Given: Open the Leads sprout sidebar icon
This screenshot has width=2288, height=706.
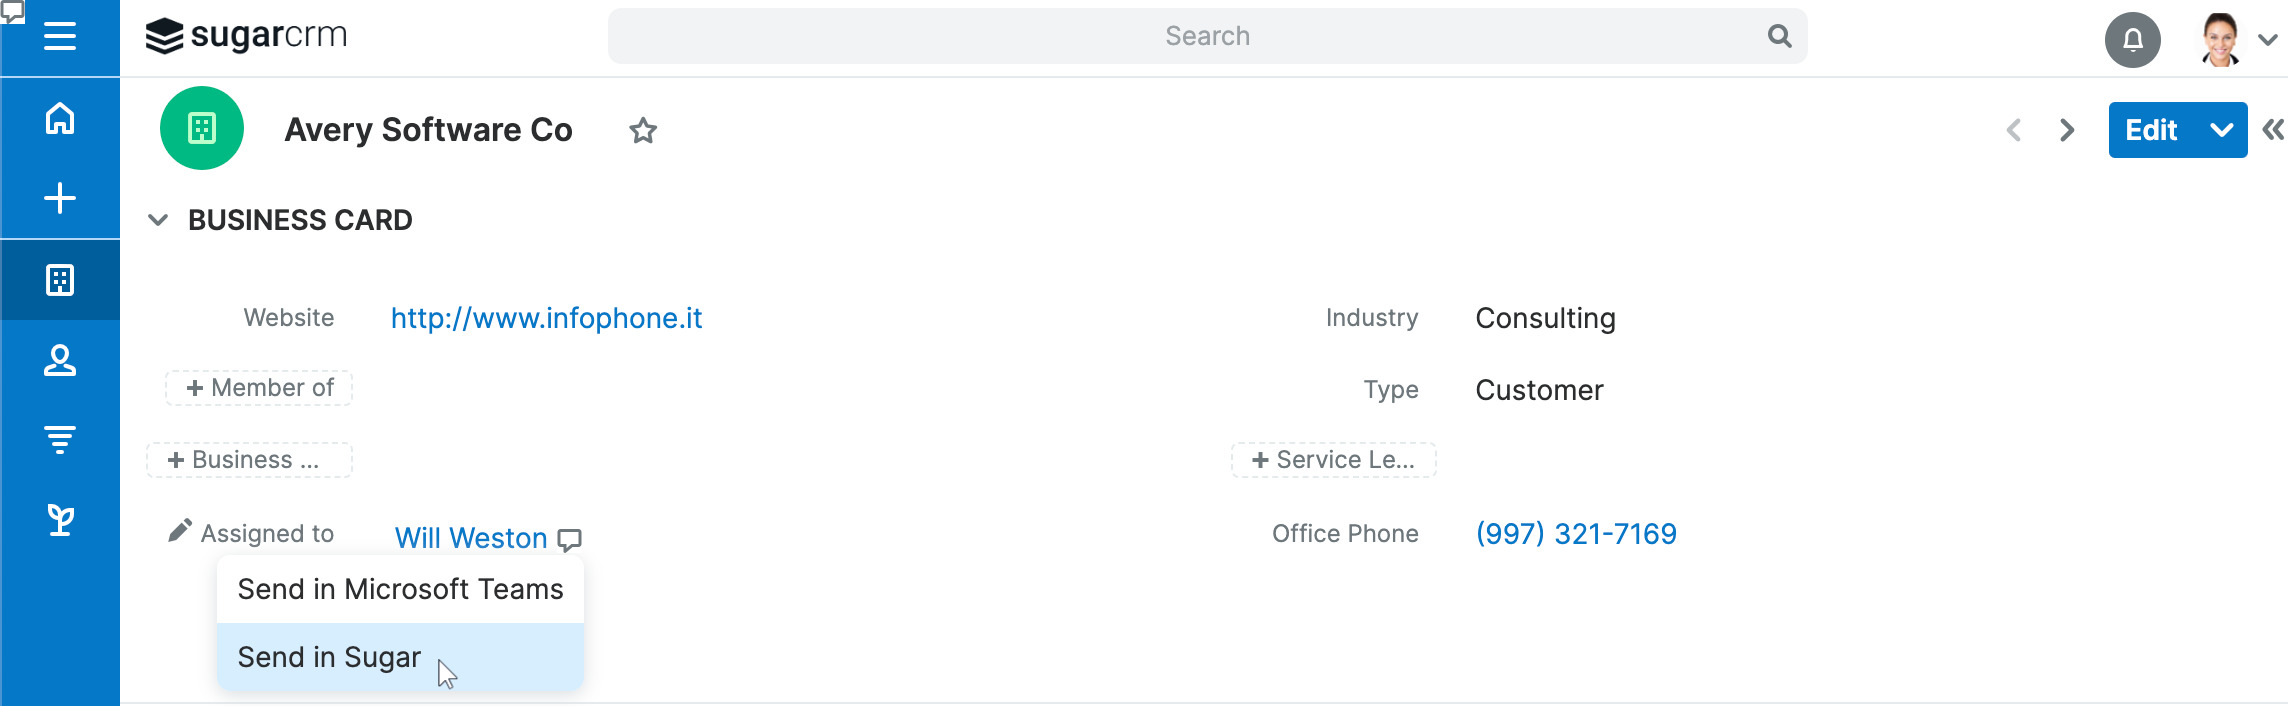Looking at the screenshot, I should pos(60,520).
